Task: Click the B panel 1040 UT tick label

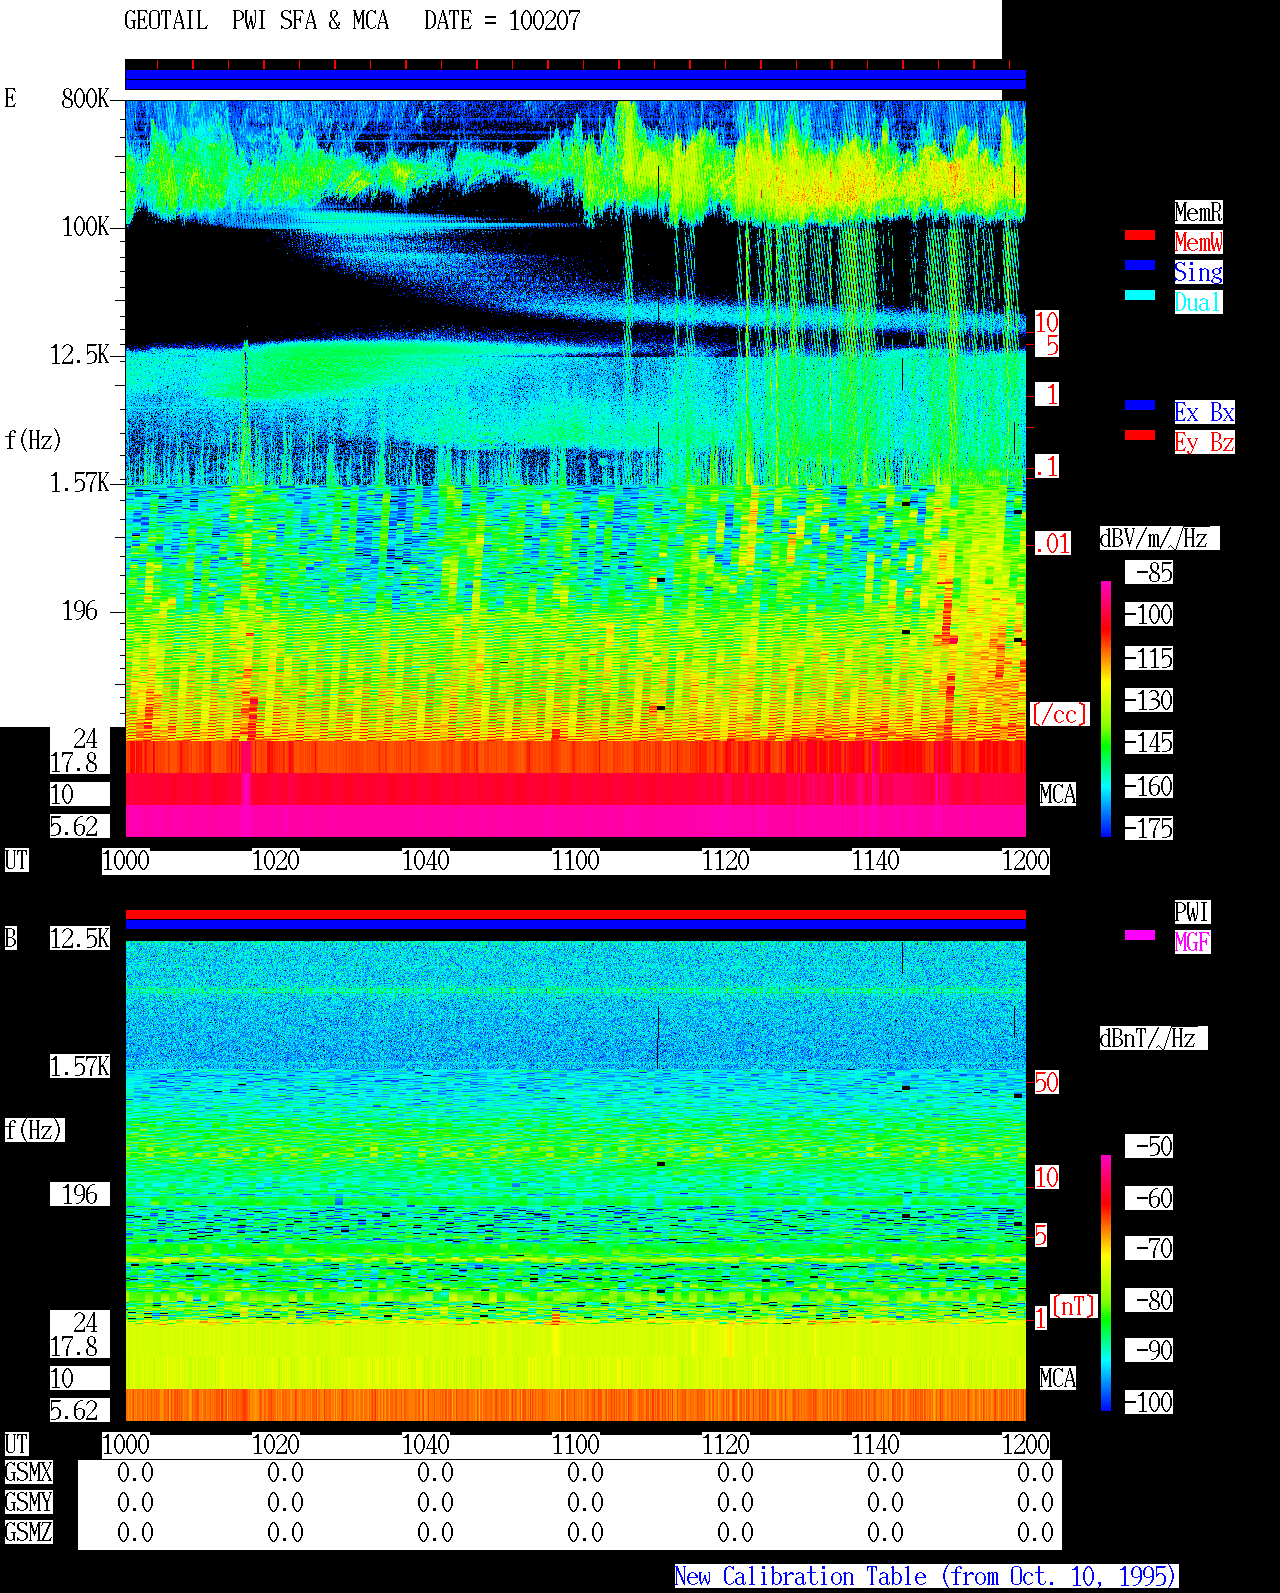Action: [x=425, y=1444]
